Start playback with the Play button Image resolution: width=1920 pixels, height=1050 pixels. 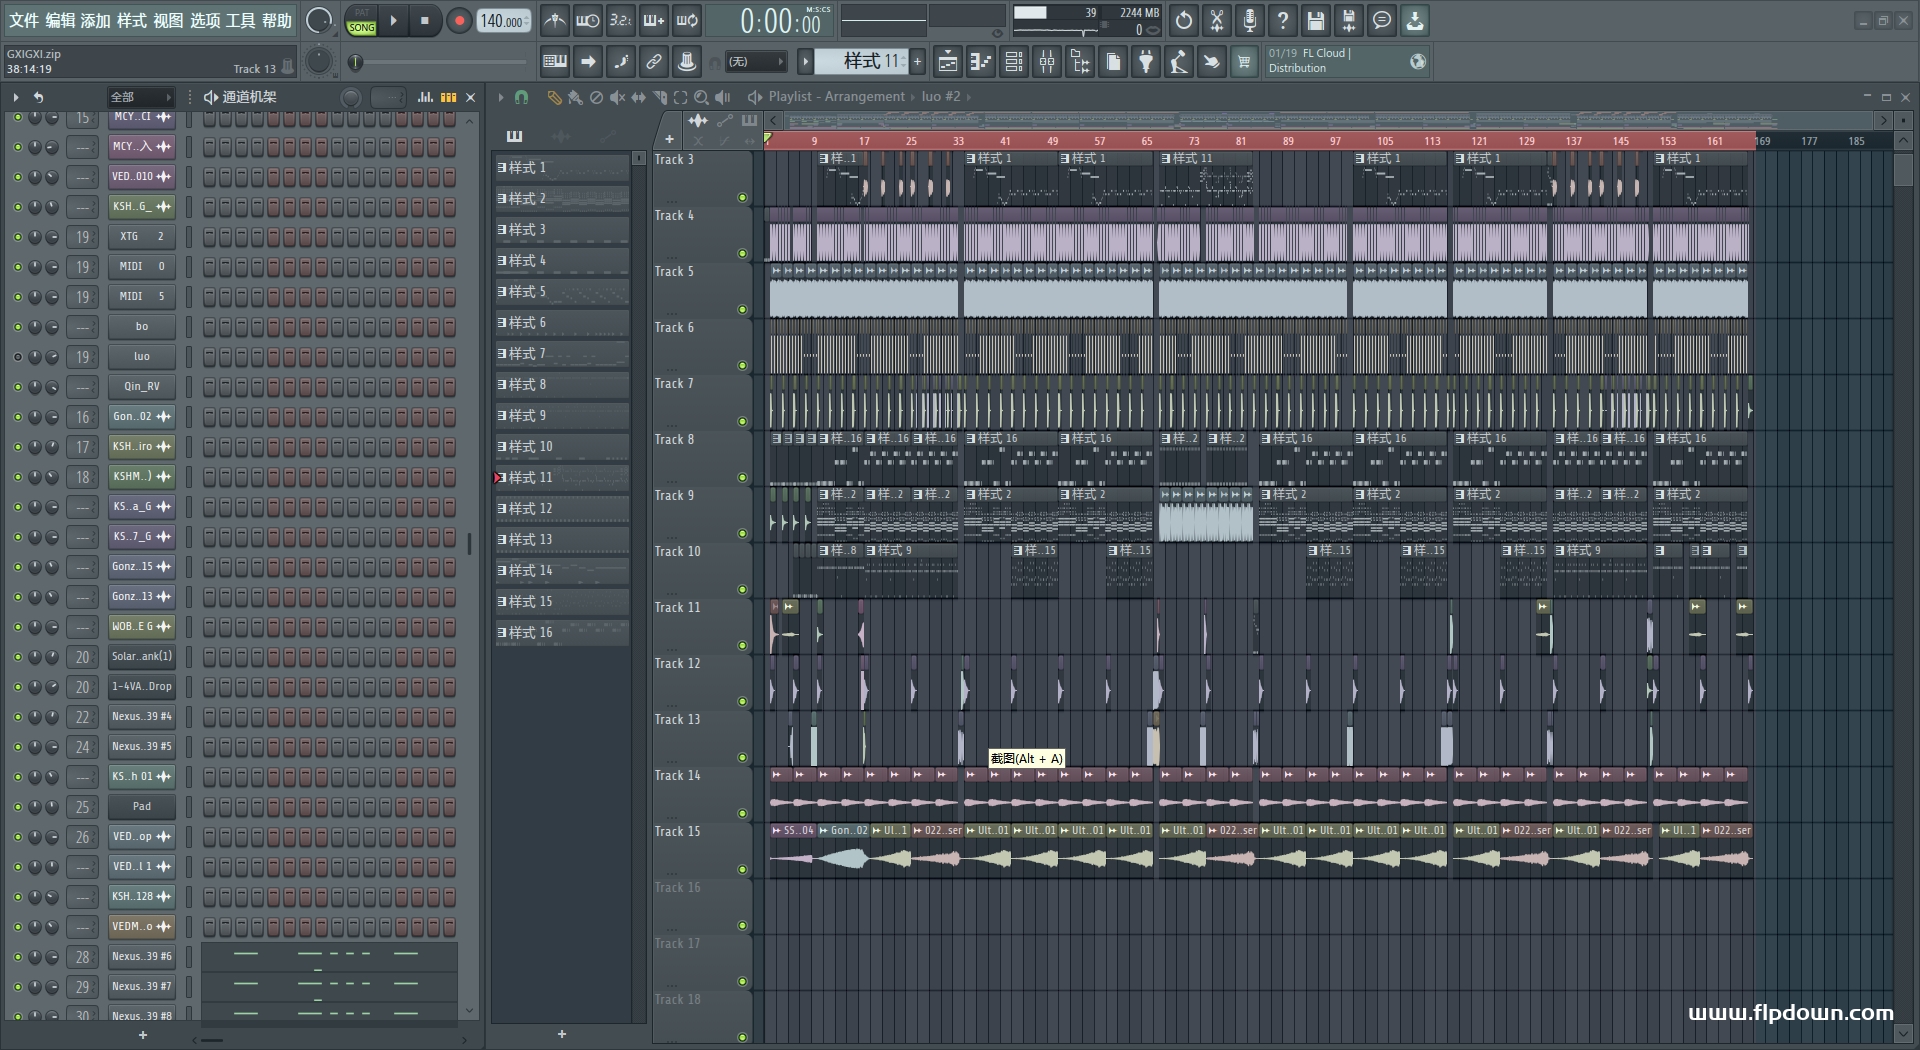[x=394, y=20]
